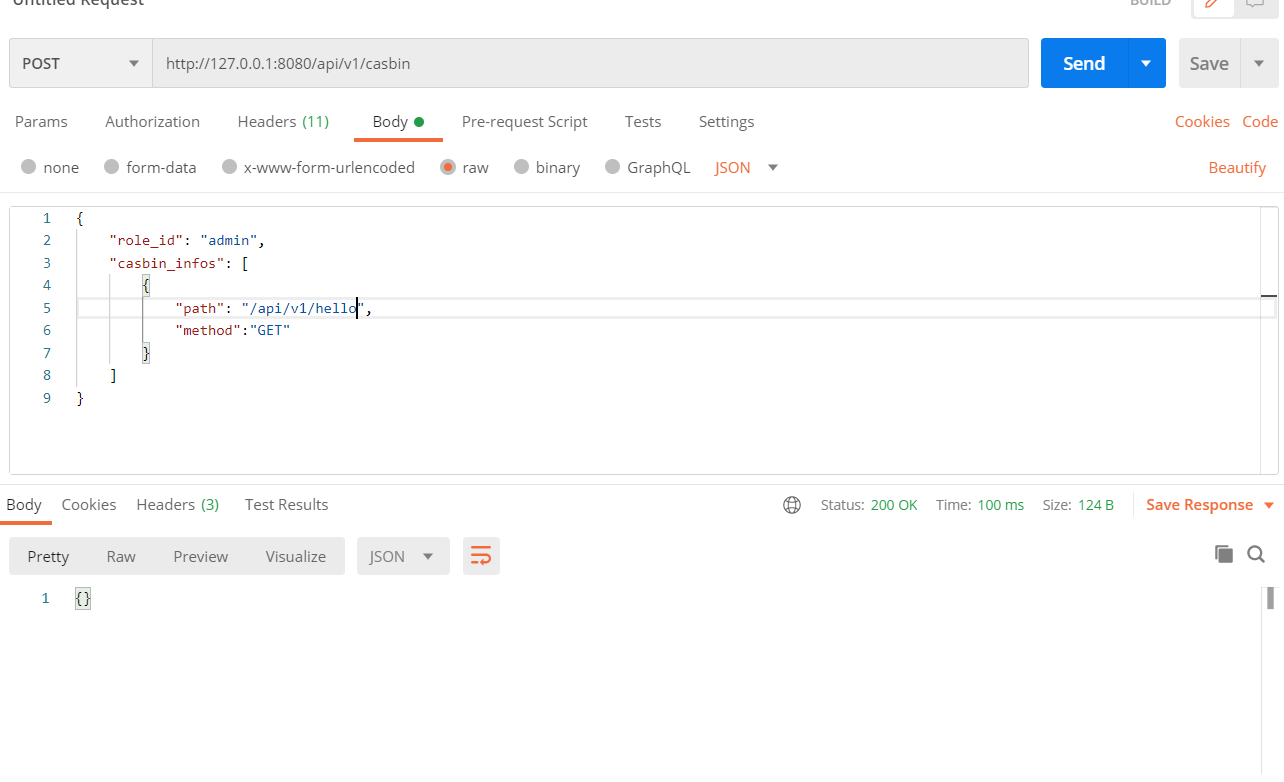
Task: Select the GraphQL body type
Action: point(647,167)
